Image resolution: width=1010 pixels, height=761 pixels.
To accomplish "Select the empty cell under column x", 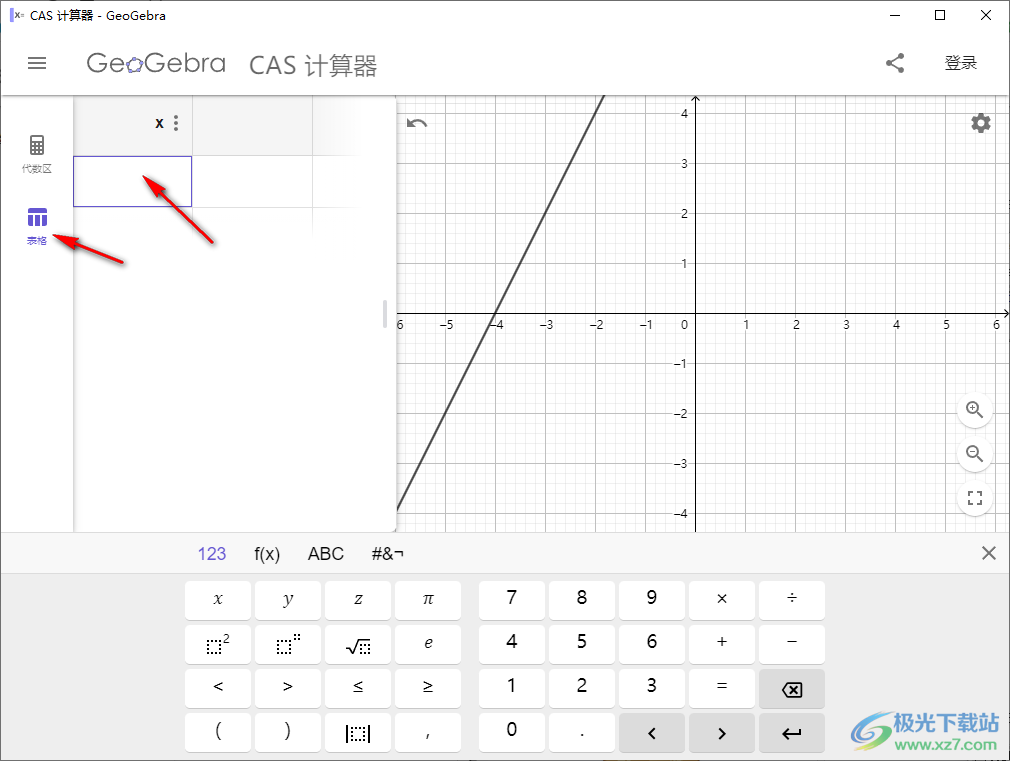I will point(132,181).
